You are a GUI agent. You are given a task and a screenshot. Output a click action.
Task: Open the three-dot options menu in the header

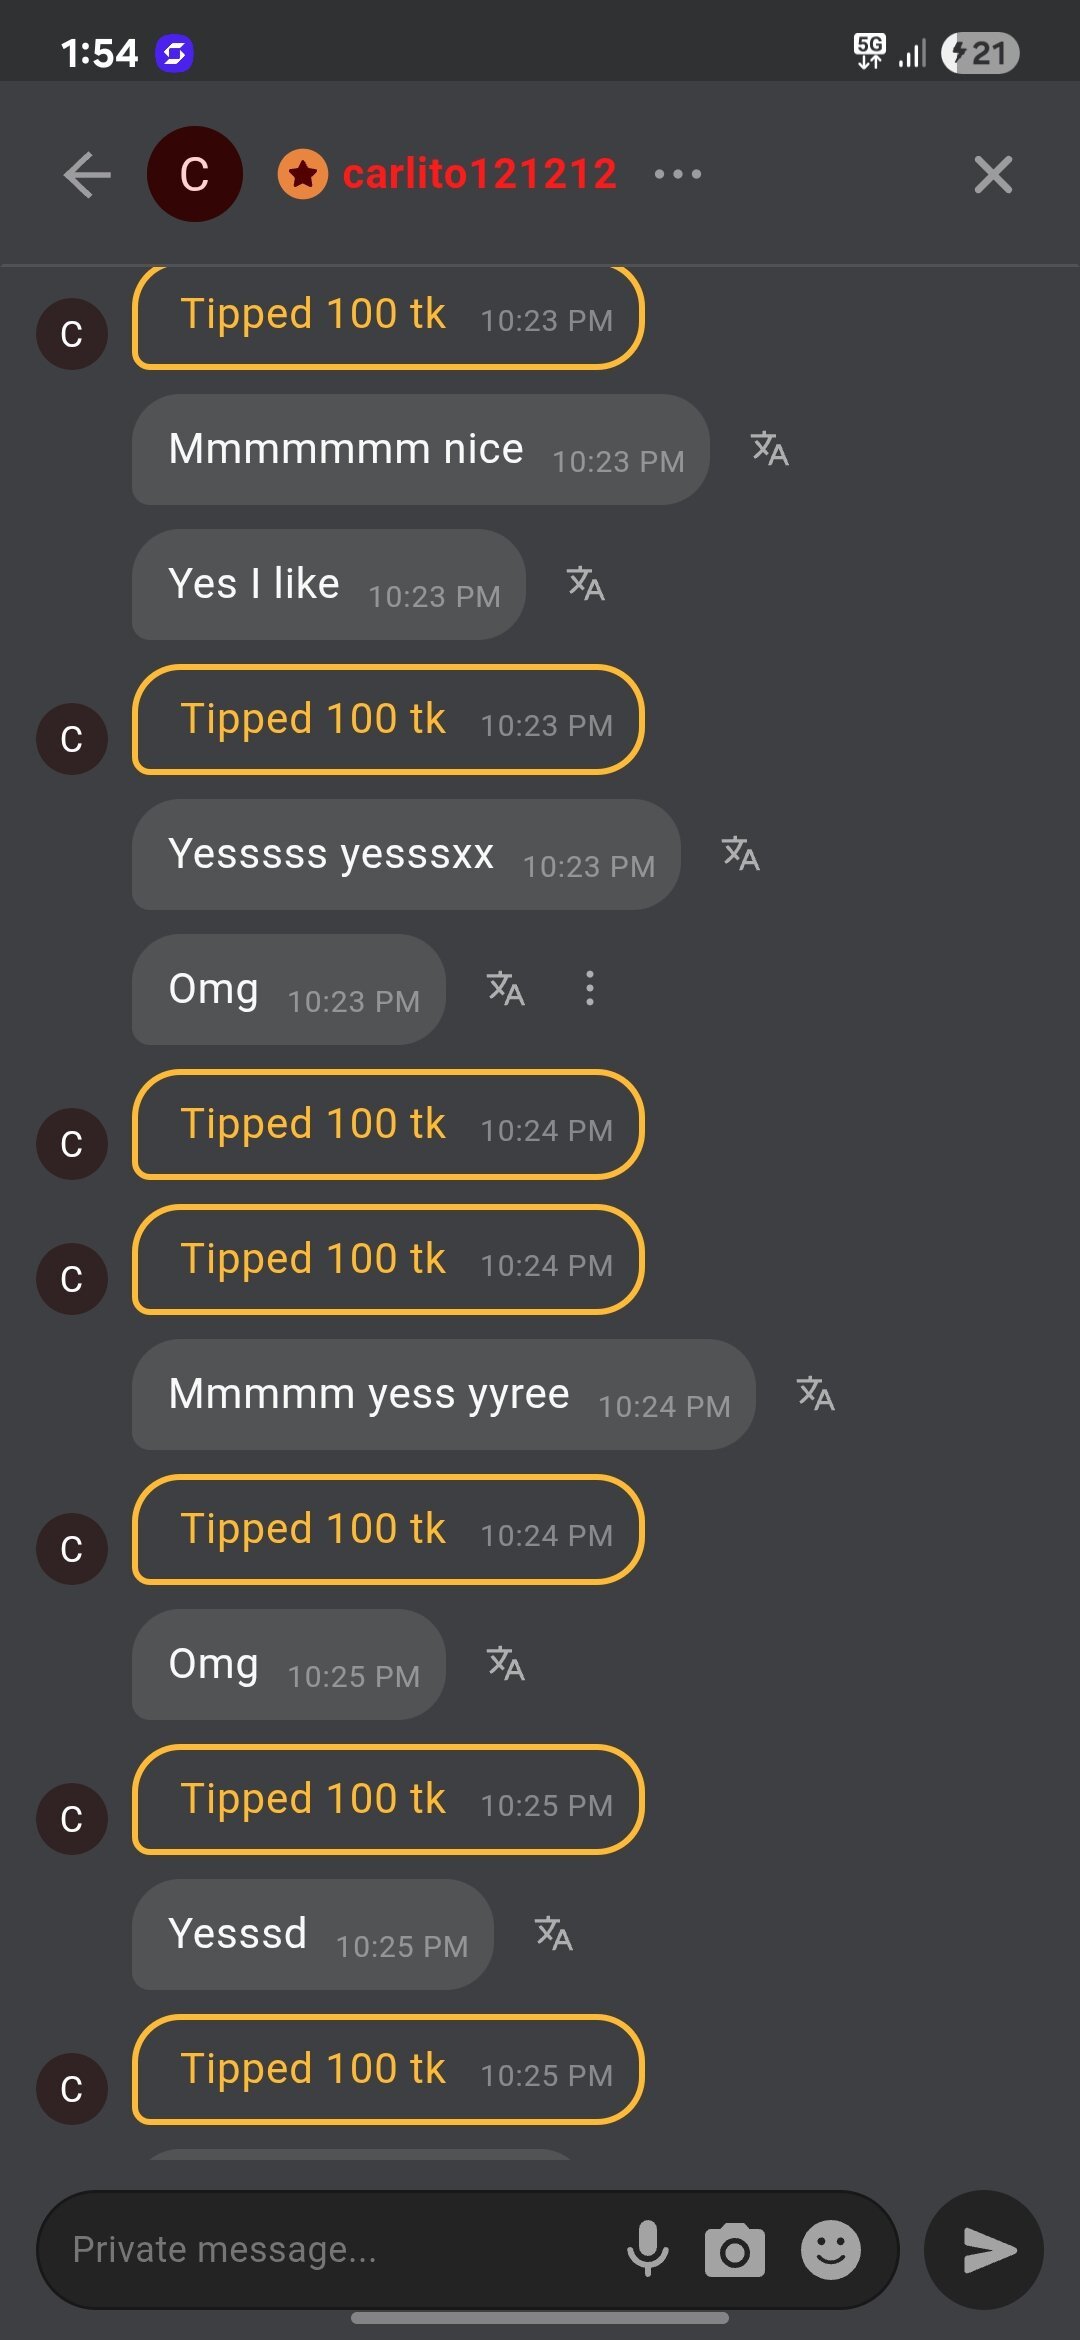678,174
